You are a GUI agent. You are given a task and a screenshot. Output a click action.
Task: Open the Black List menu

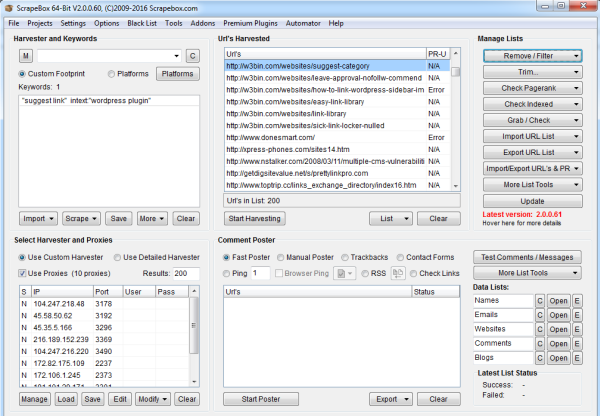point(142,23)
